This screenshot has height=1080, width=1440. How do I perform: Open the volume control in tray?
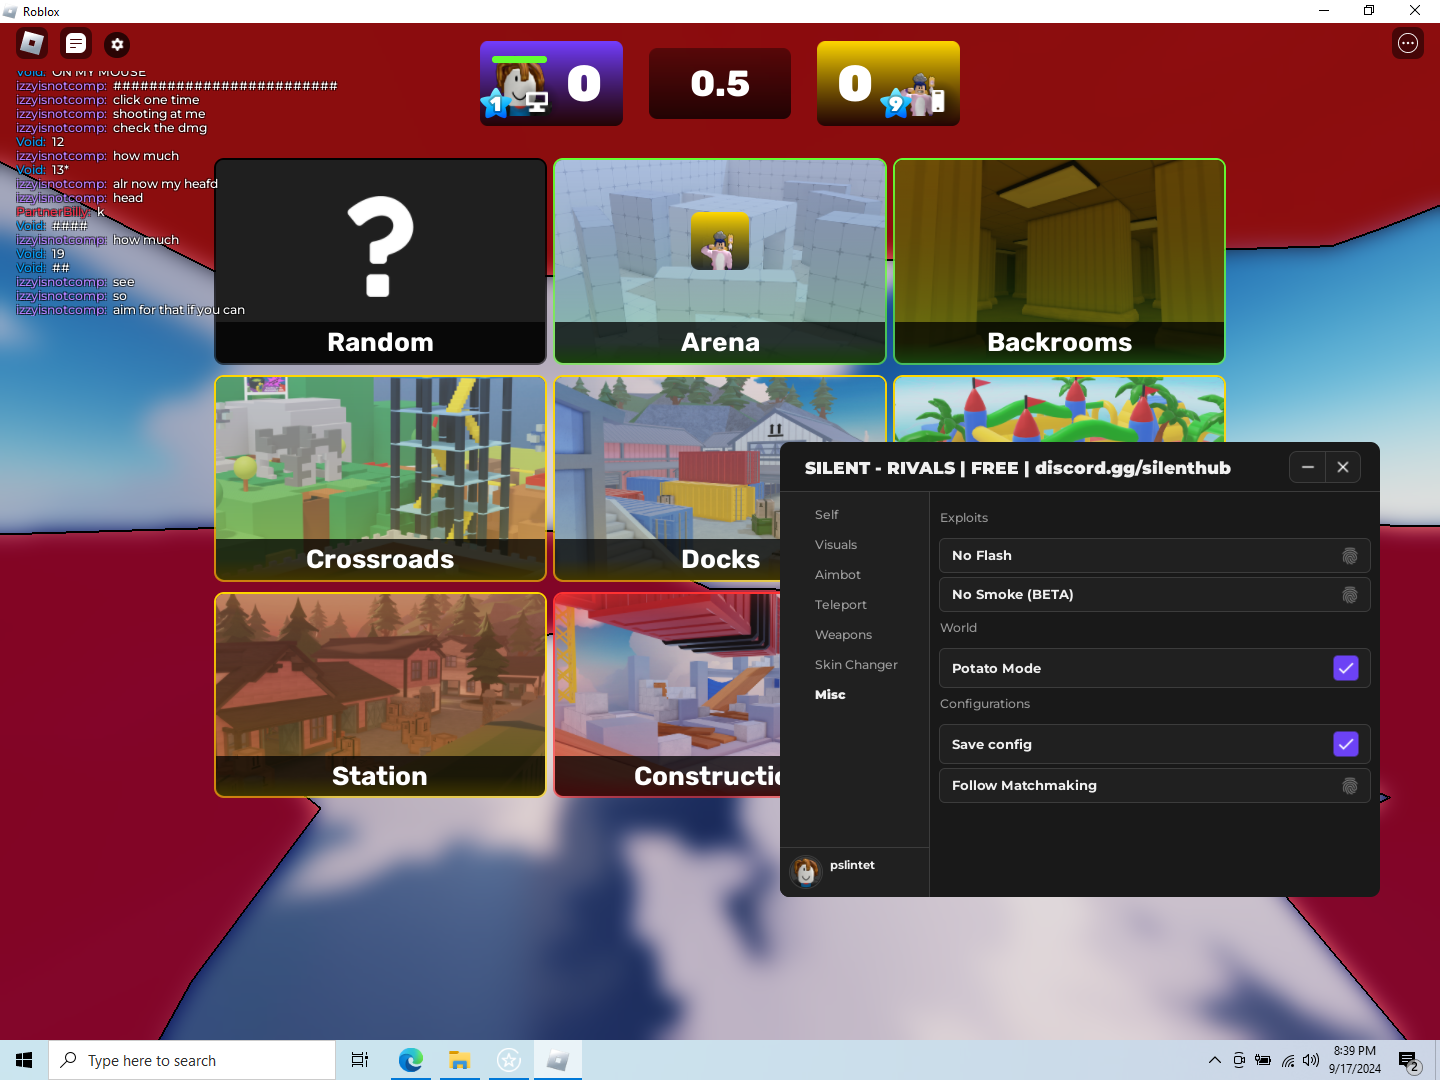point(1311,1060)
